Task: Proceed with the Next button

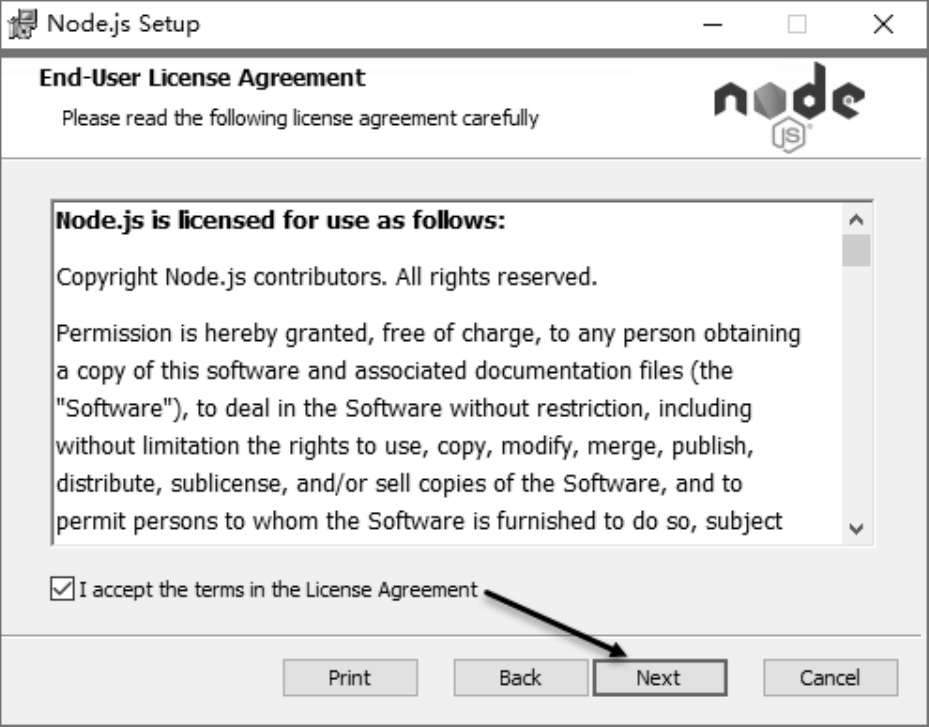Action: coord(658,678)
